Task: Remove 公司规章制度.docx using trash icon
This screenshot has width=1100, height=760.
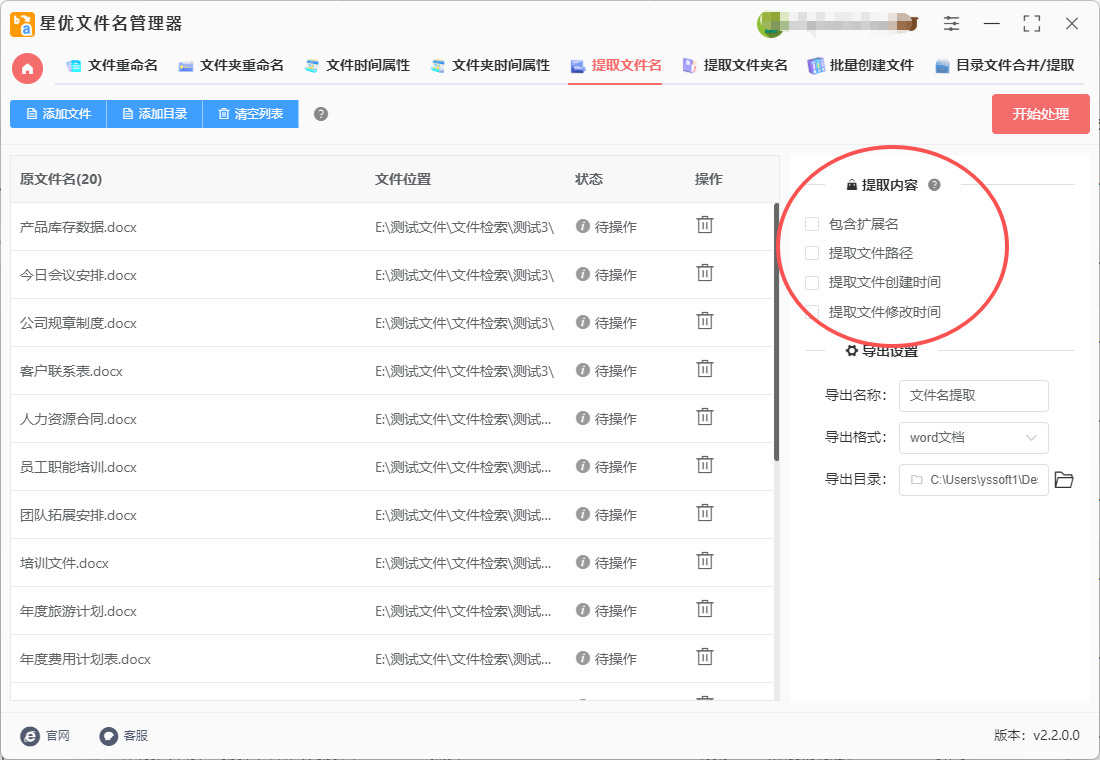Action: pos(705,321)
